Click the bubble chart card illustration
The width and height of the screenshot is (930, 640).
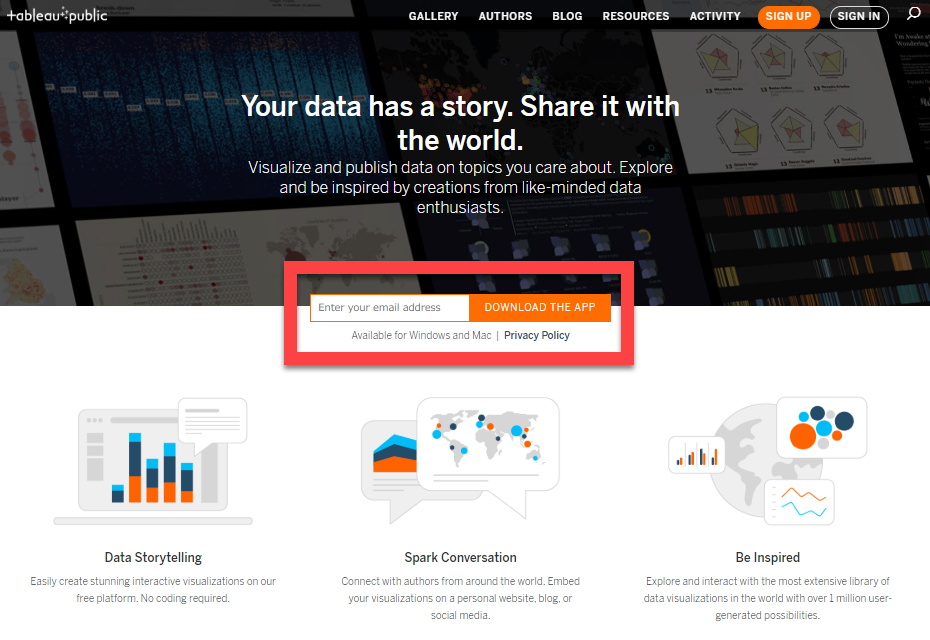click(x=821, y=427)
